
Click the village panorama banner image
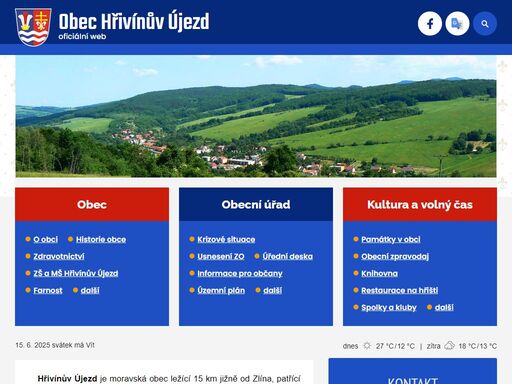[x=256, y=116]
